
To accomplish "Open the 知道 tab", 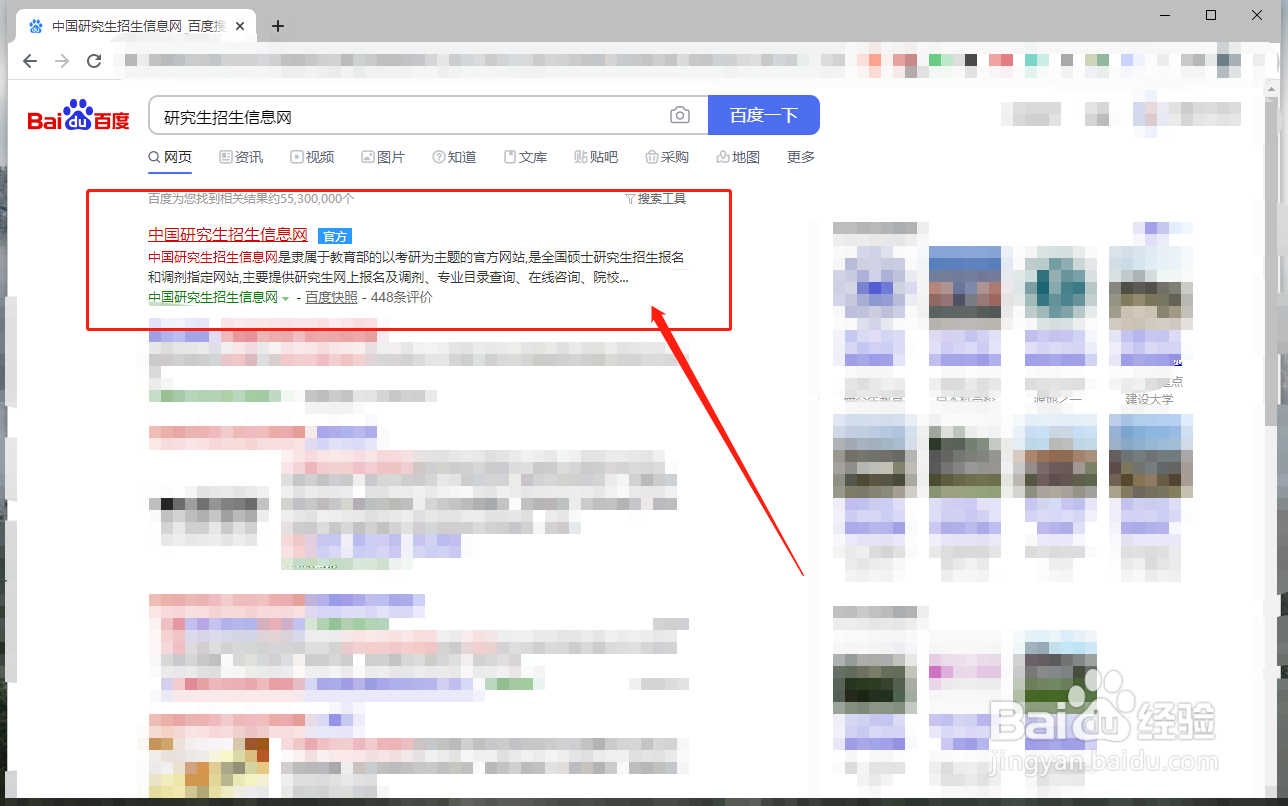I will click(x=454, y=157).
